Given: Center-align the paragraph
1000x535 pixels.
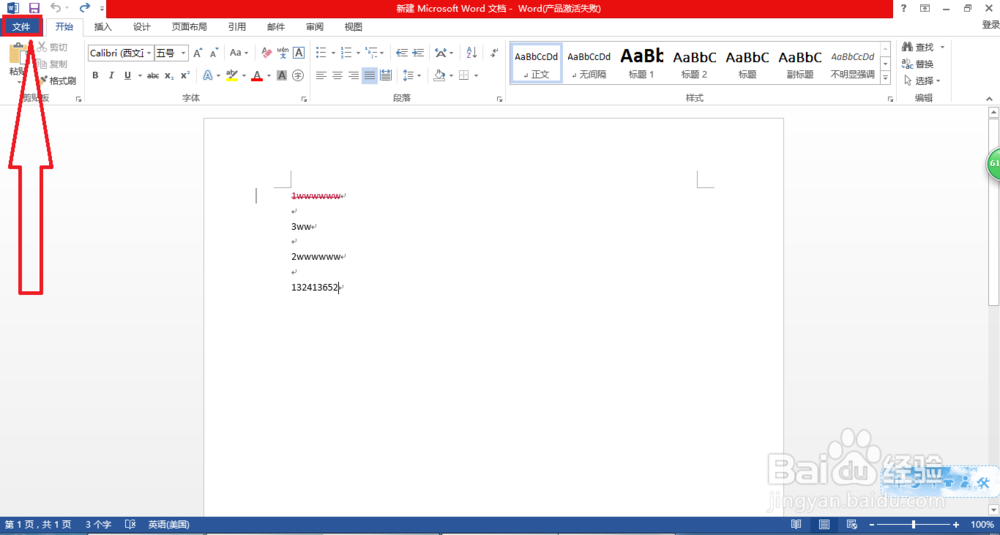Looking at the screenshot, I should point(337,75).
